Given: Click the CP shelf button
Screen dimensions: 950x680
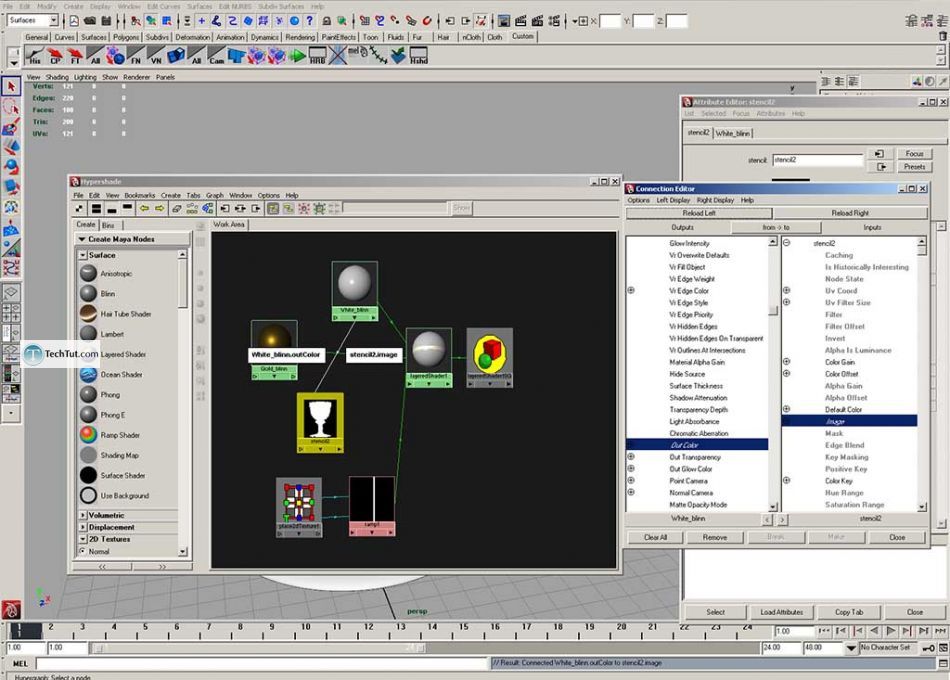Looking at the screenshot, I should [x=55, y=56].
